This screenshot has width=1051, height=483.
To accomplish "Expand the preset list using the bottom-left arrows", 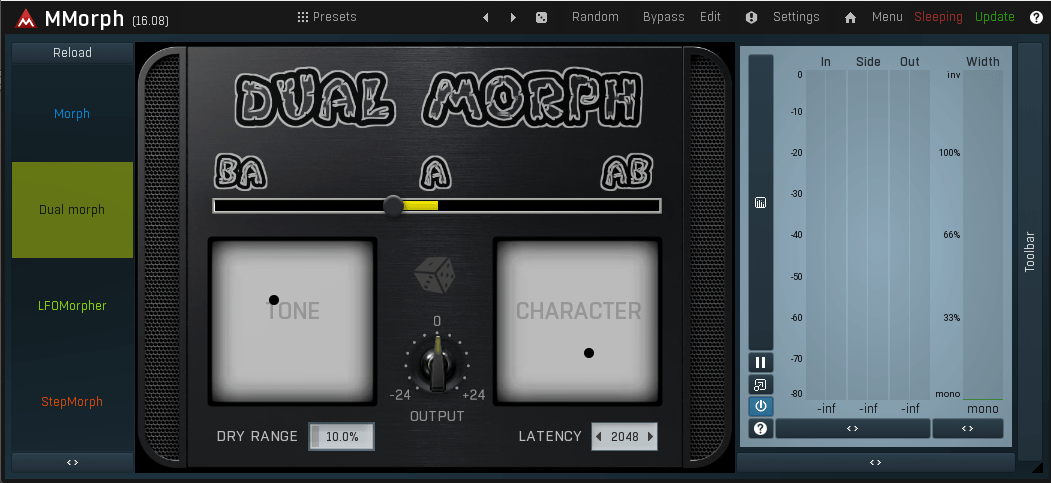I will (72, 463).
